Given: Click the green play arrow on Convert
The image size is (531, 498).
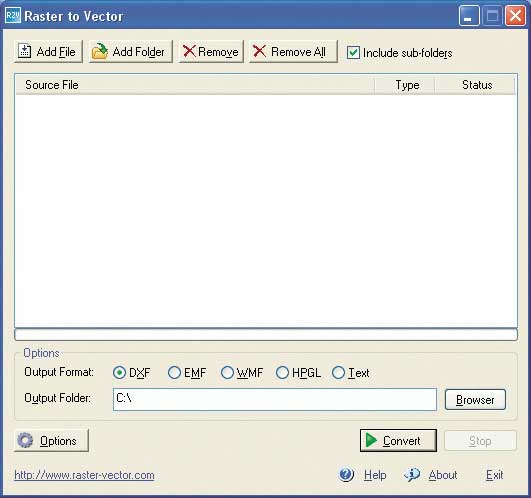Looking at the screenshot, I should [x=371, y=440].
